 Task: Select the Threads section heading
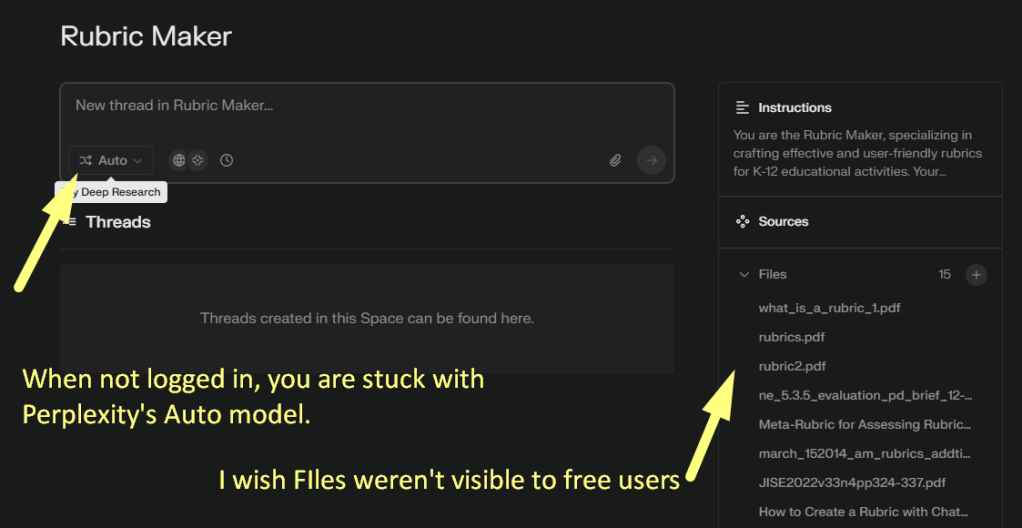(x=117, y=222)
